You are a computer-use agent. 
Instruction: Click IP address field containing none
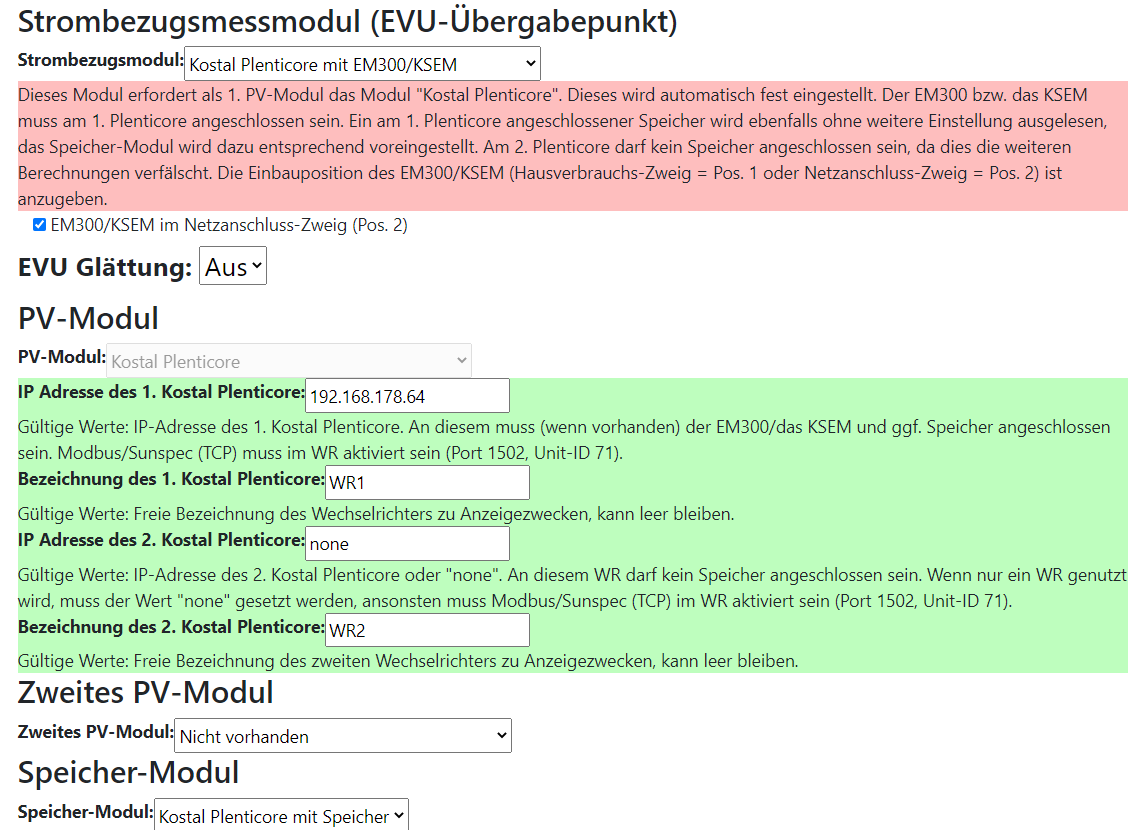pos(407,543)
